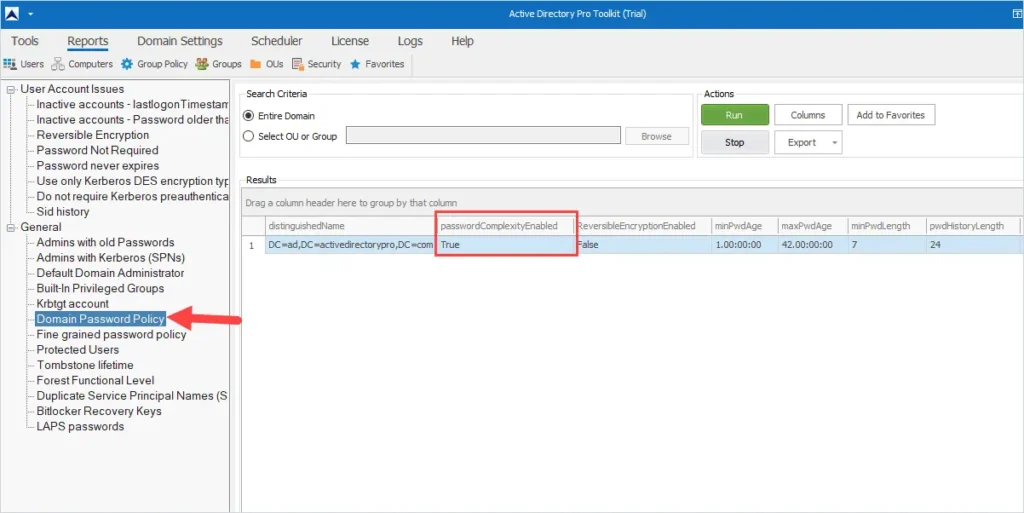Viewport: 1024px width, 513px height.
Task: Select the Entire Domain radio button
Action: (x=248, y=116)
